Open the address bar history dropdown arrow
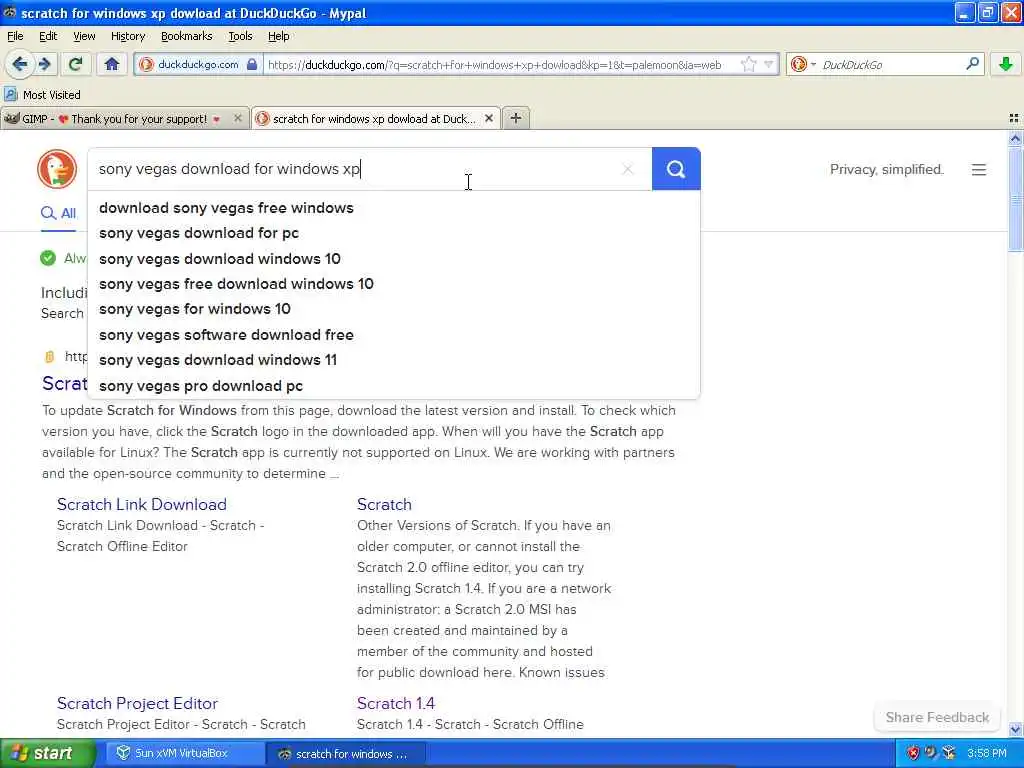 769,64
